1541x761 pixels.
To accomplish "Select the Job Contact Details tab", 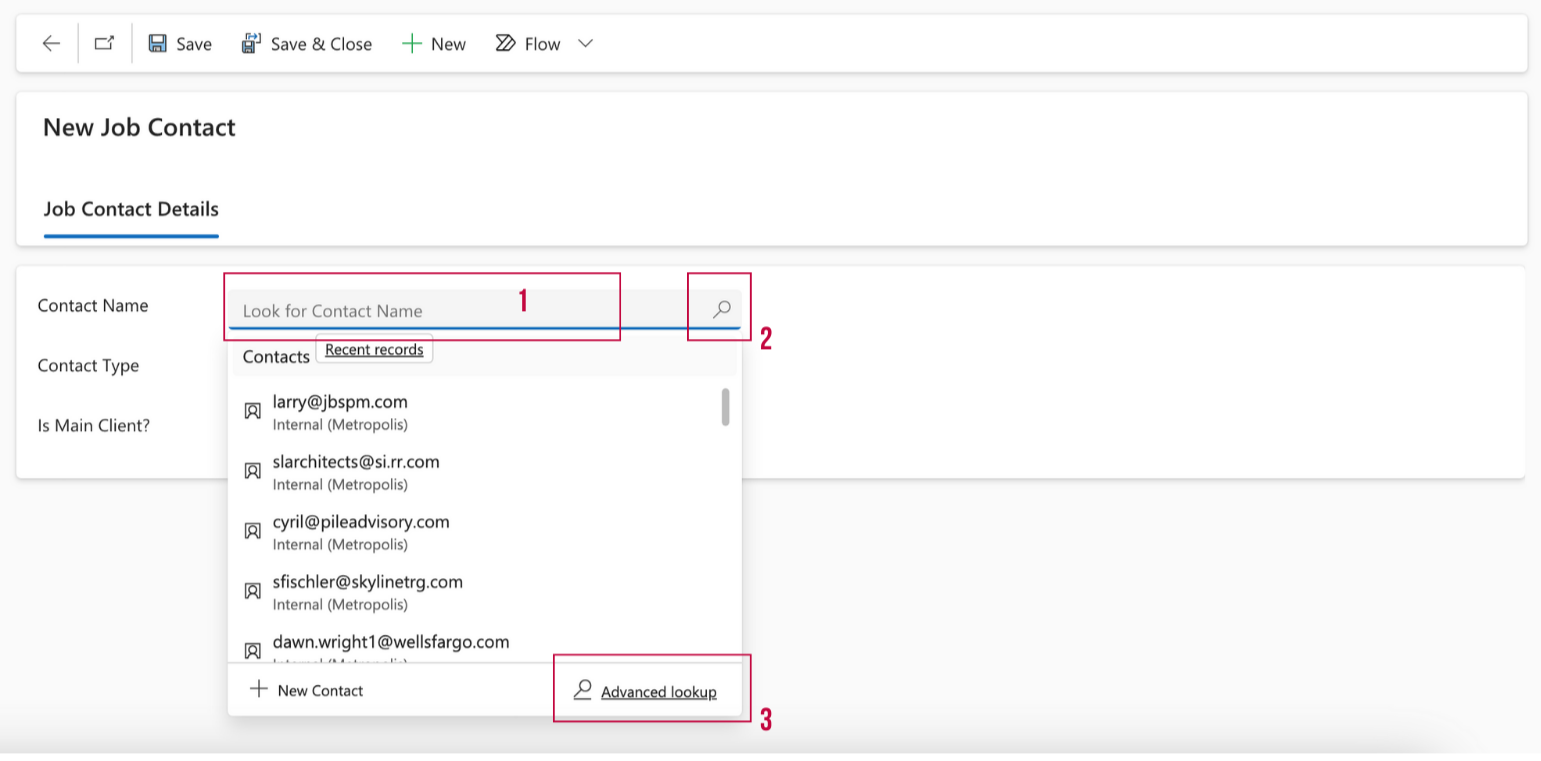I will tap(131, 209).
